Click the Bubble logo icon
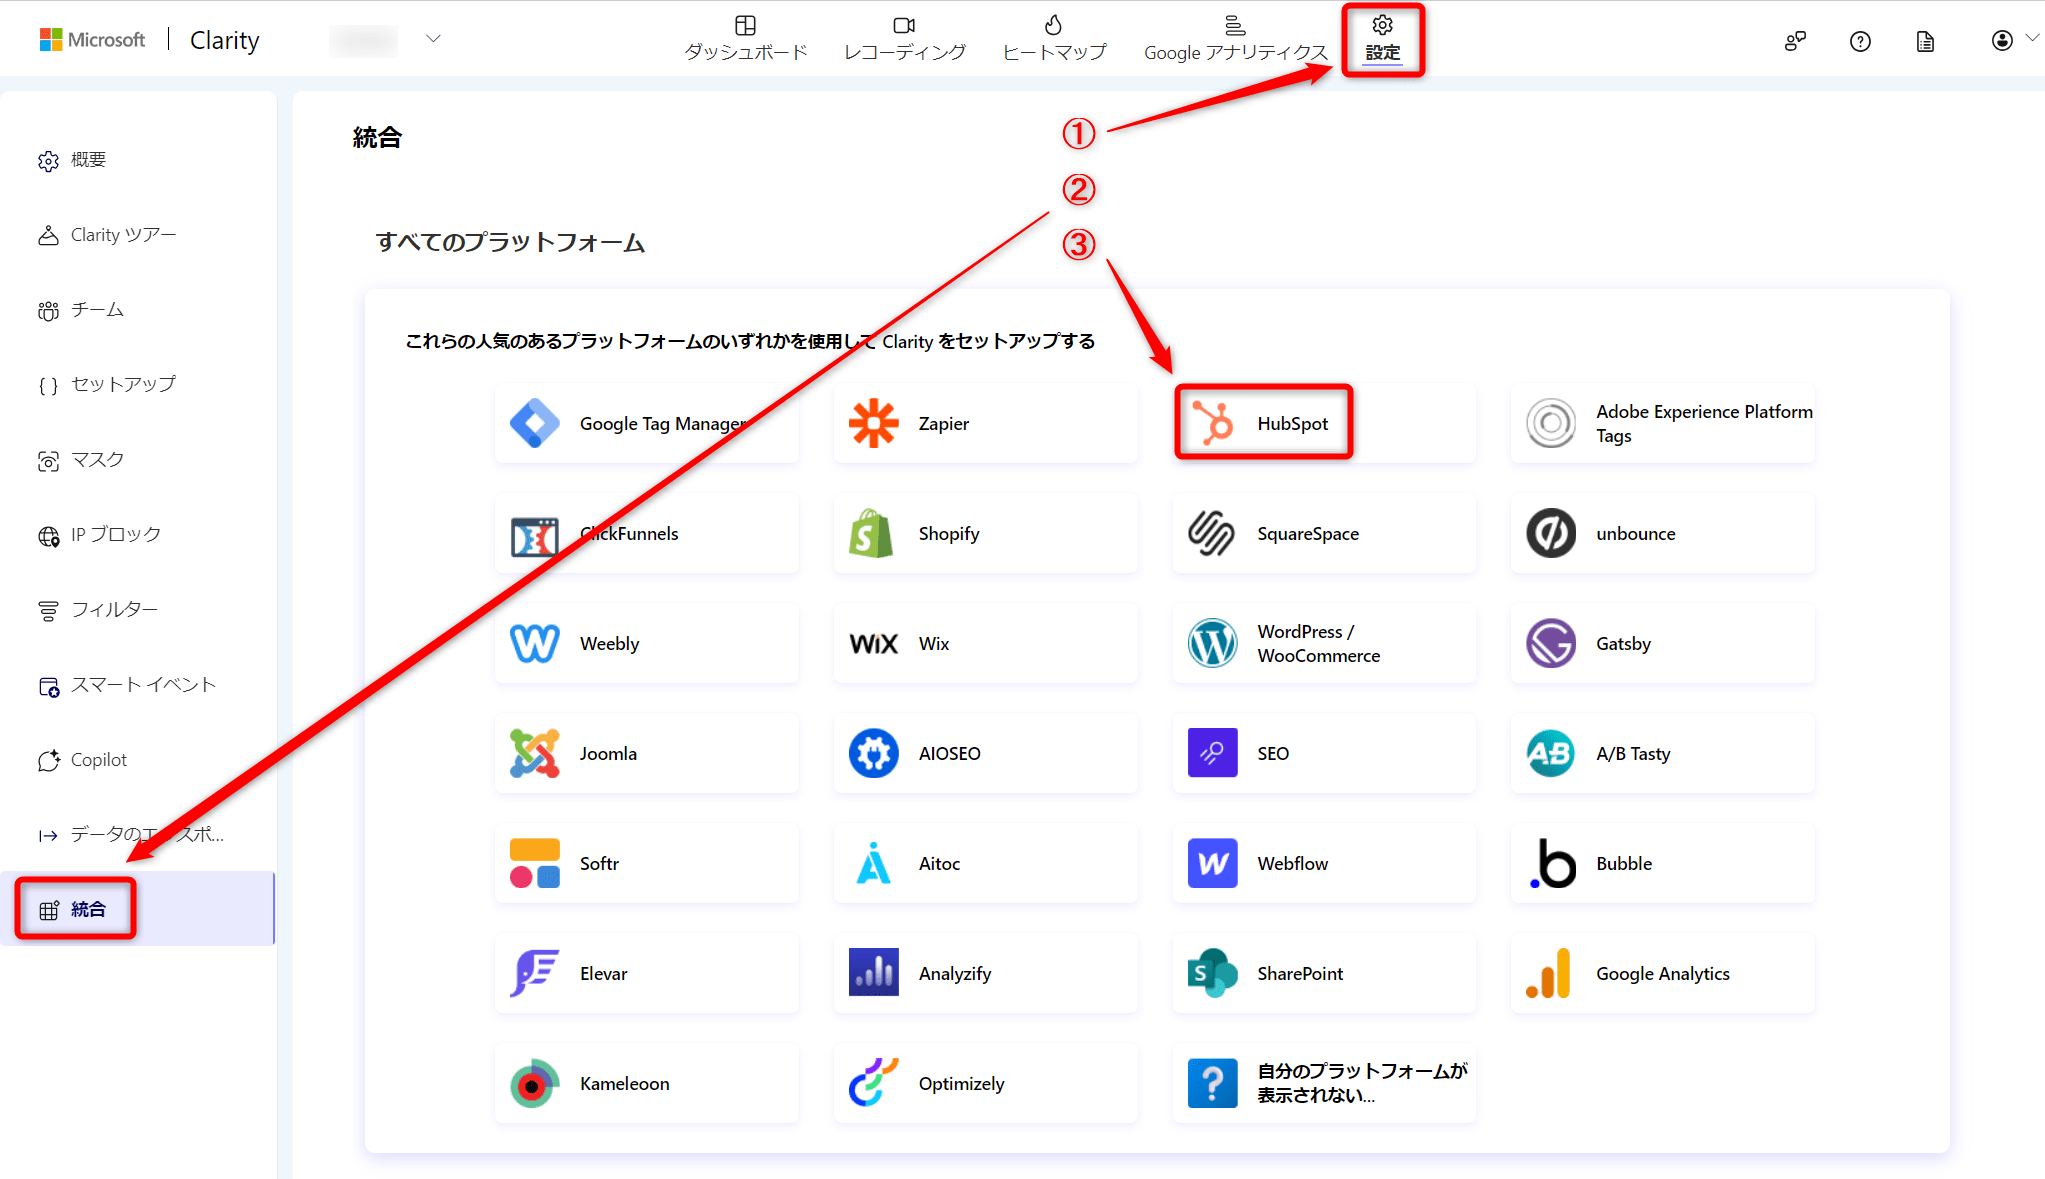 coord(1553,863)
